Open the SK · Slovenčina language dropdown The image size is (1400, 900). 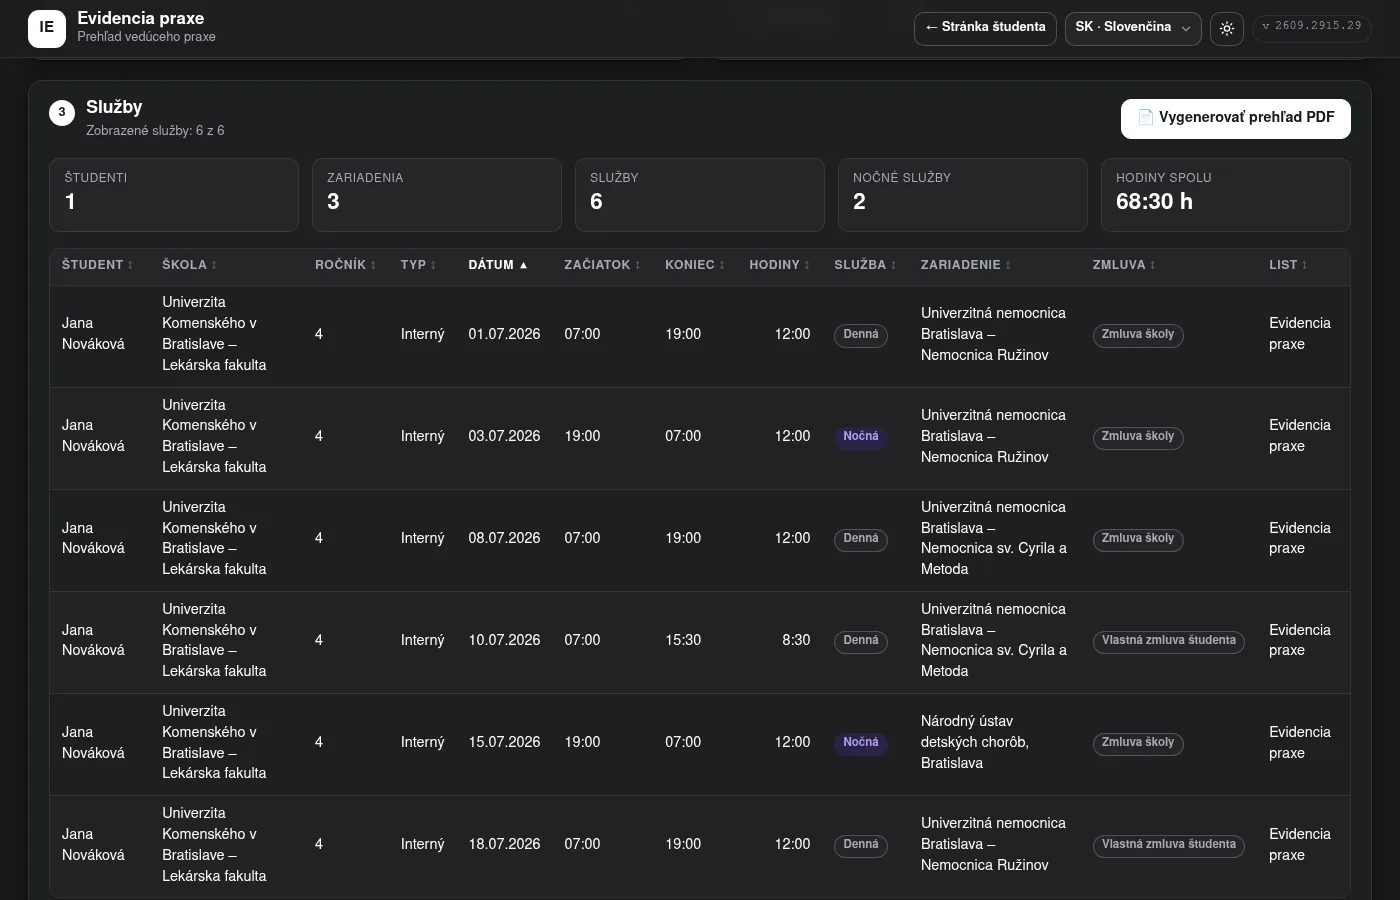pos(1133,28)
